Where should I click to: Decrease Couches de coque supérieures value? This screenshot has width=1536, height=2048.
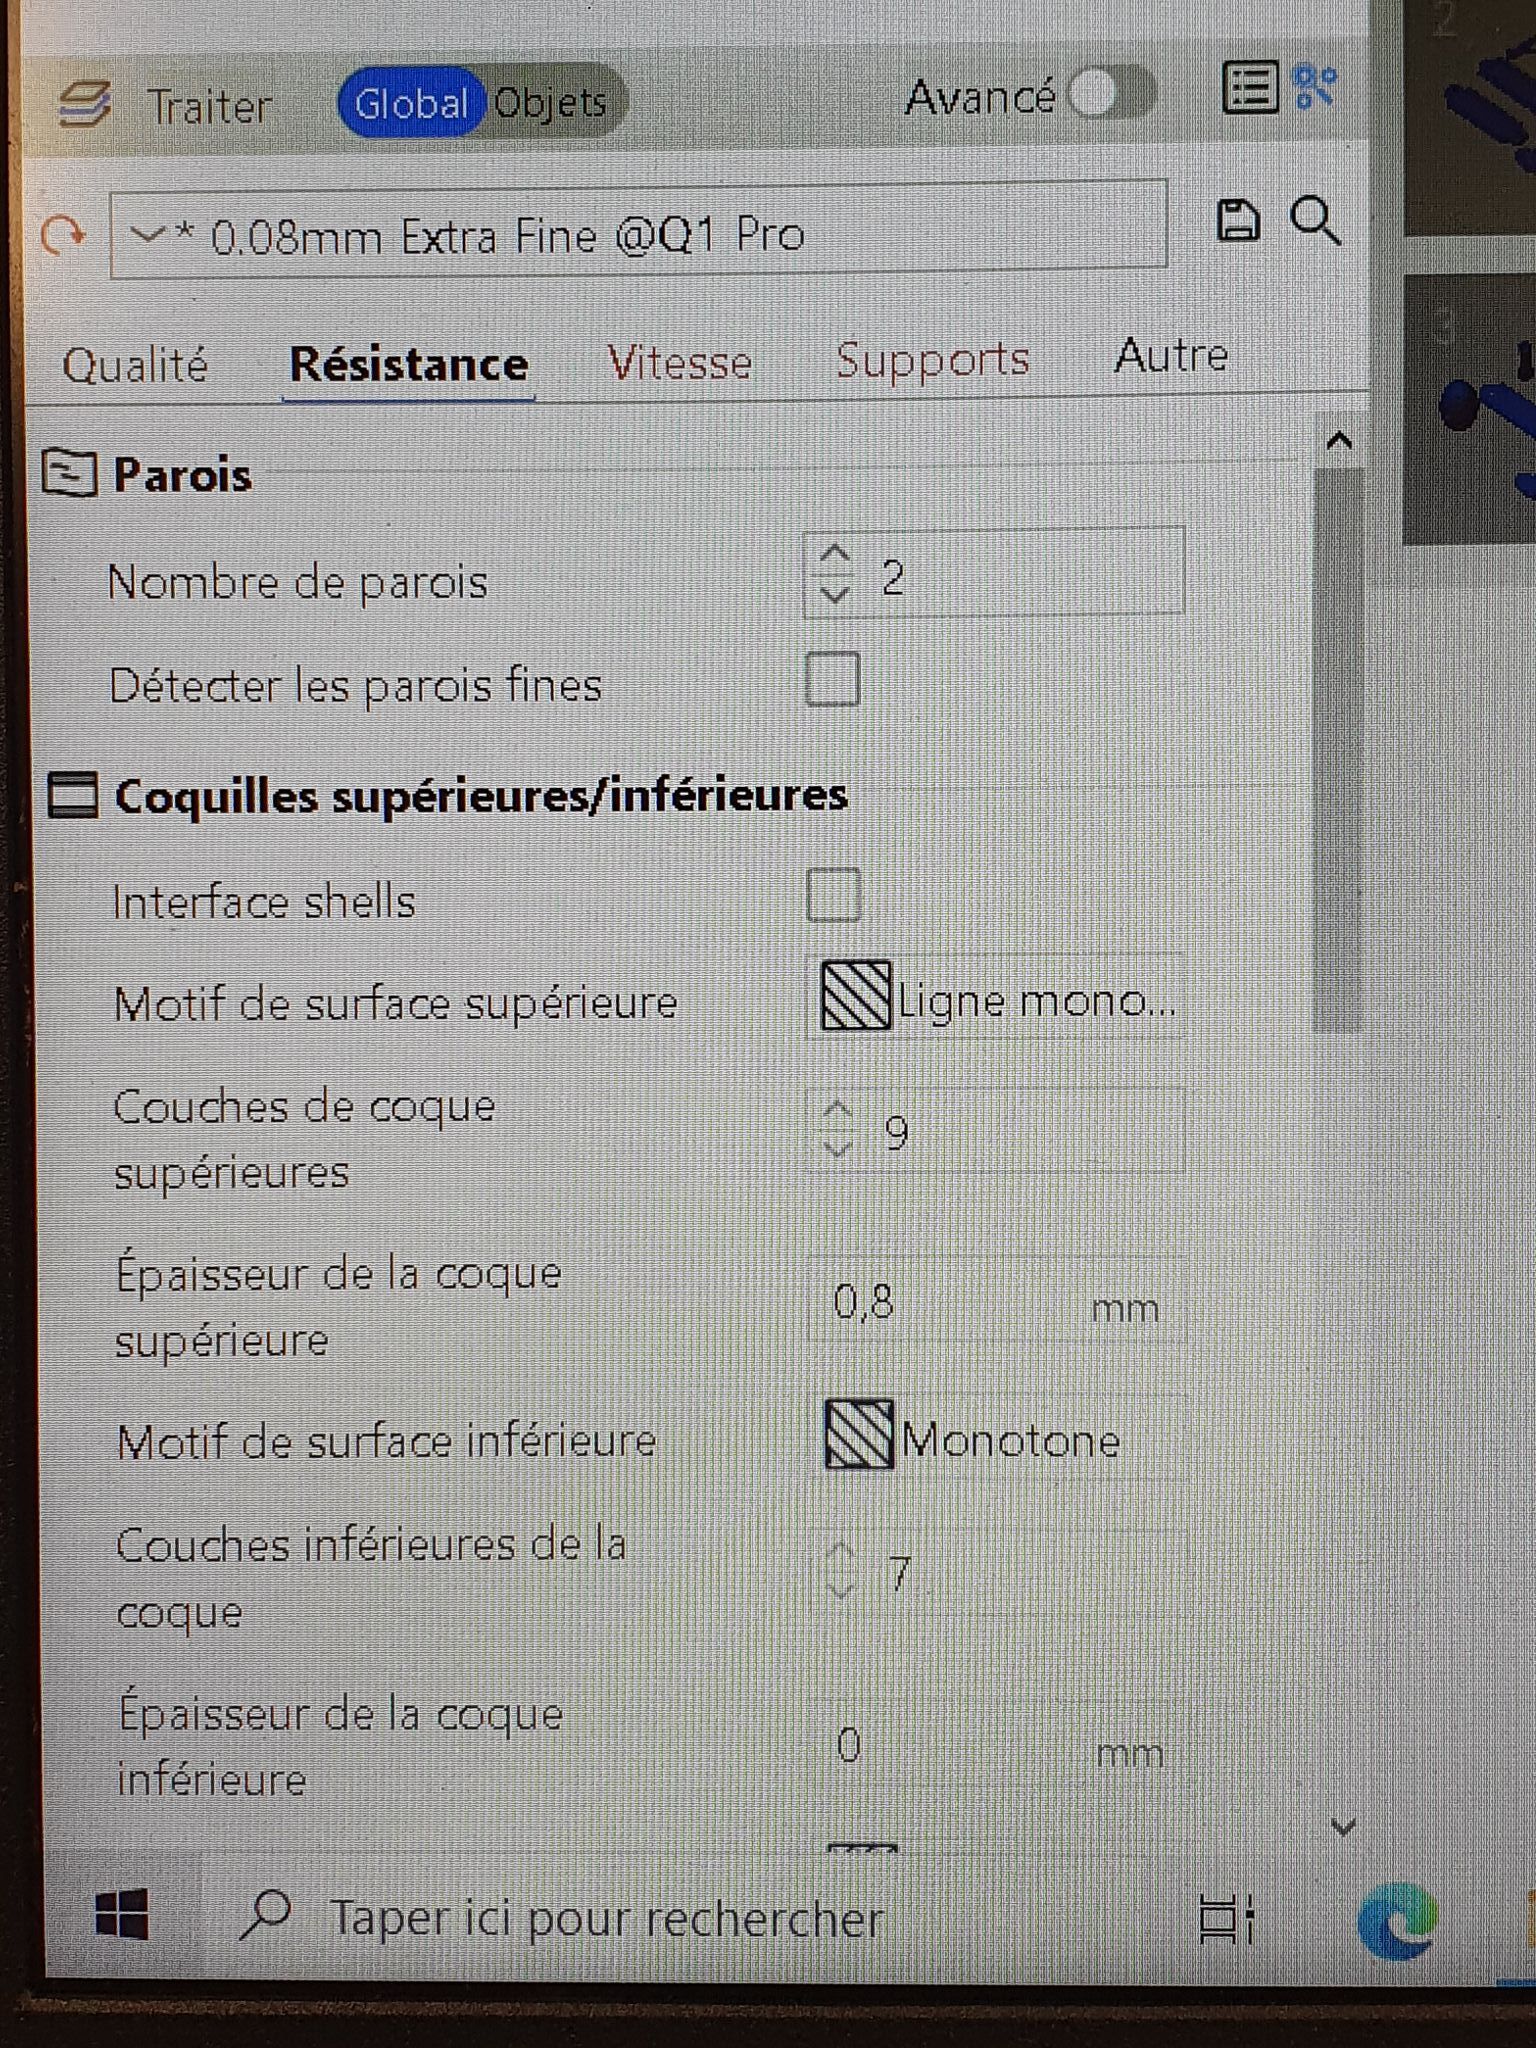coord(837,1148)
